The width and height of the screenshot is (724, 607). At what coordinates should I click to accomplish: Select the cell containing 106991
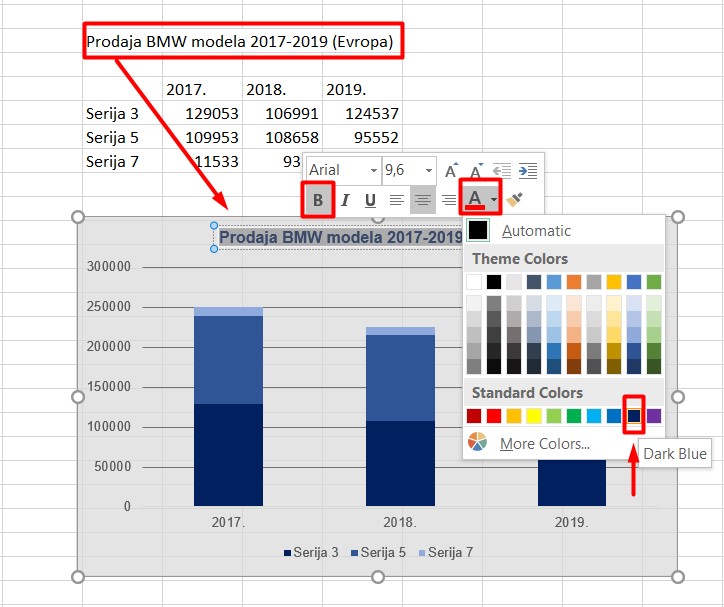pyautogui.click(x=282, y=113)
